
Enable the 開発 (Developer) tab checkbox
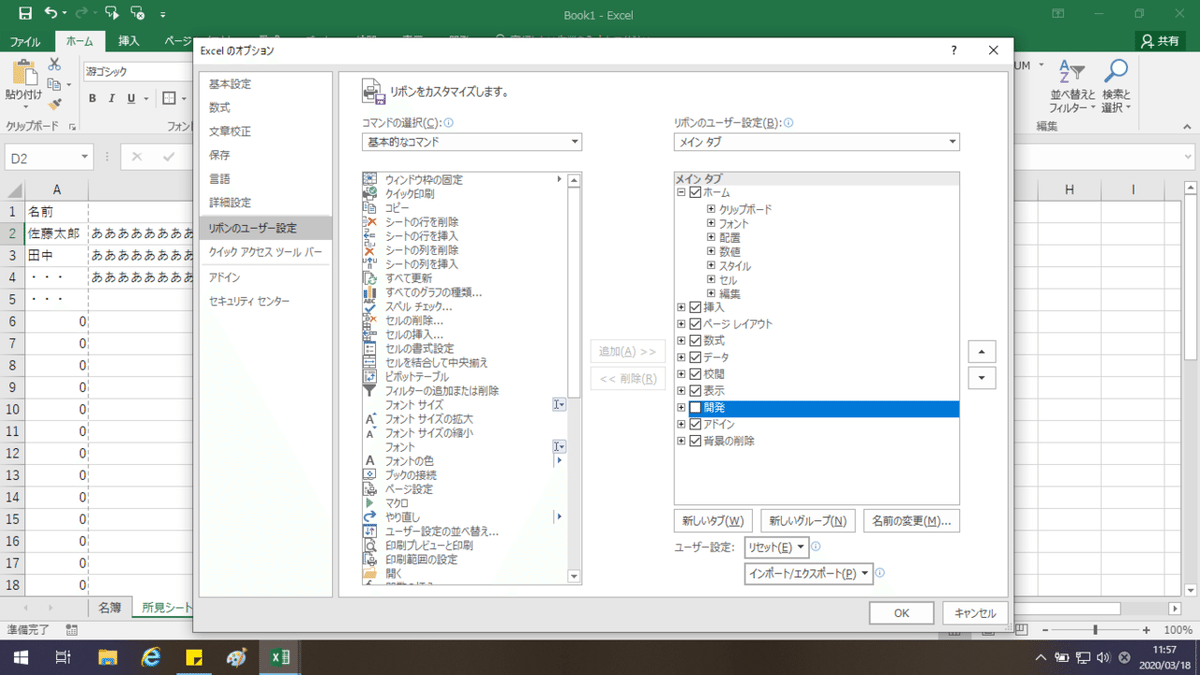pos(696,408)
